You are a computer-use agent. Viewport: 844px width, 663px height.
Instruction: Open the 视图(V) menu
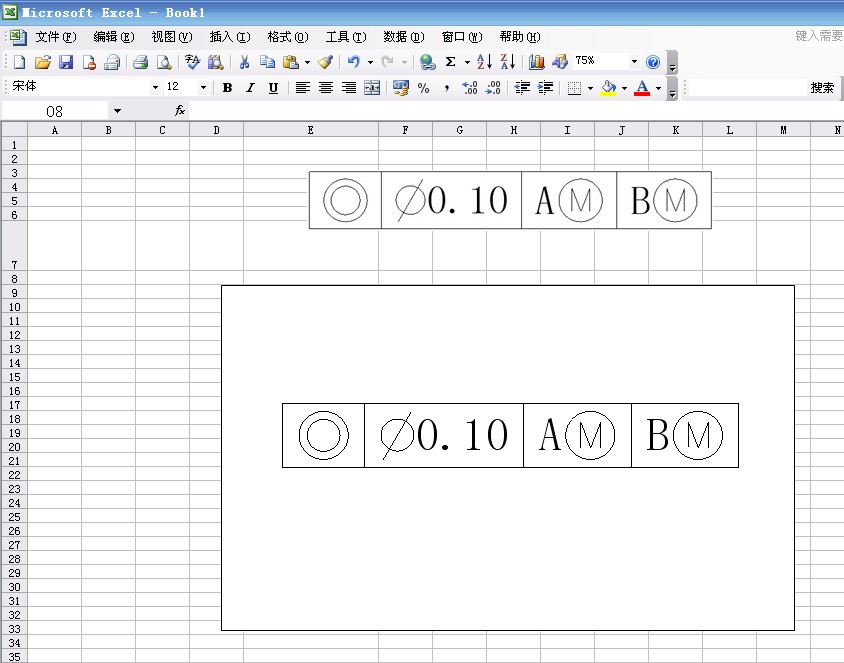pos(172,37)
